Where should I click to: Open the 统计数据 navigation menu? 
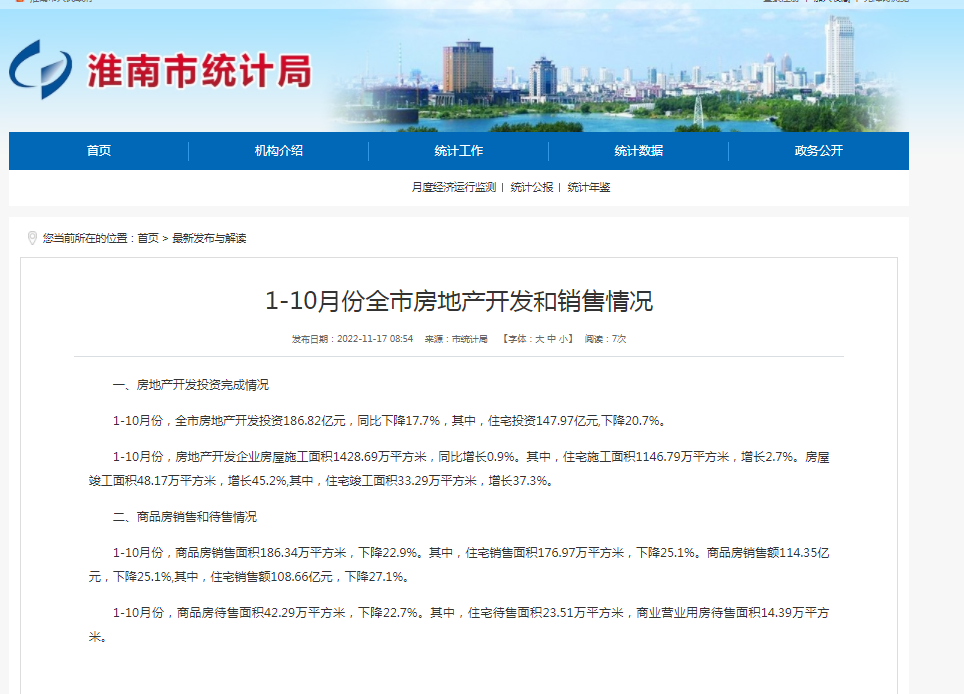(638, 150)
